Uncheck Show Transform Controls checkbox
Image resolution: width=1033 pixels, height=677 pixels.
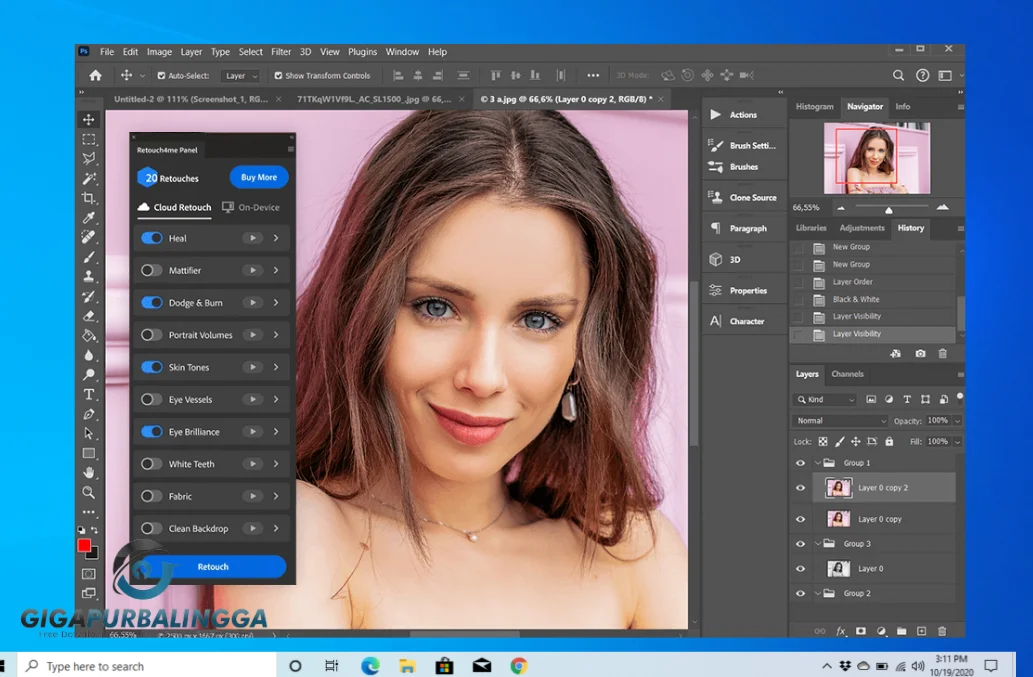coord(278,76)
